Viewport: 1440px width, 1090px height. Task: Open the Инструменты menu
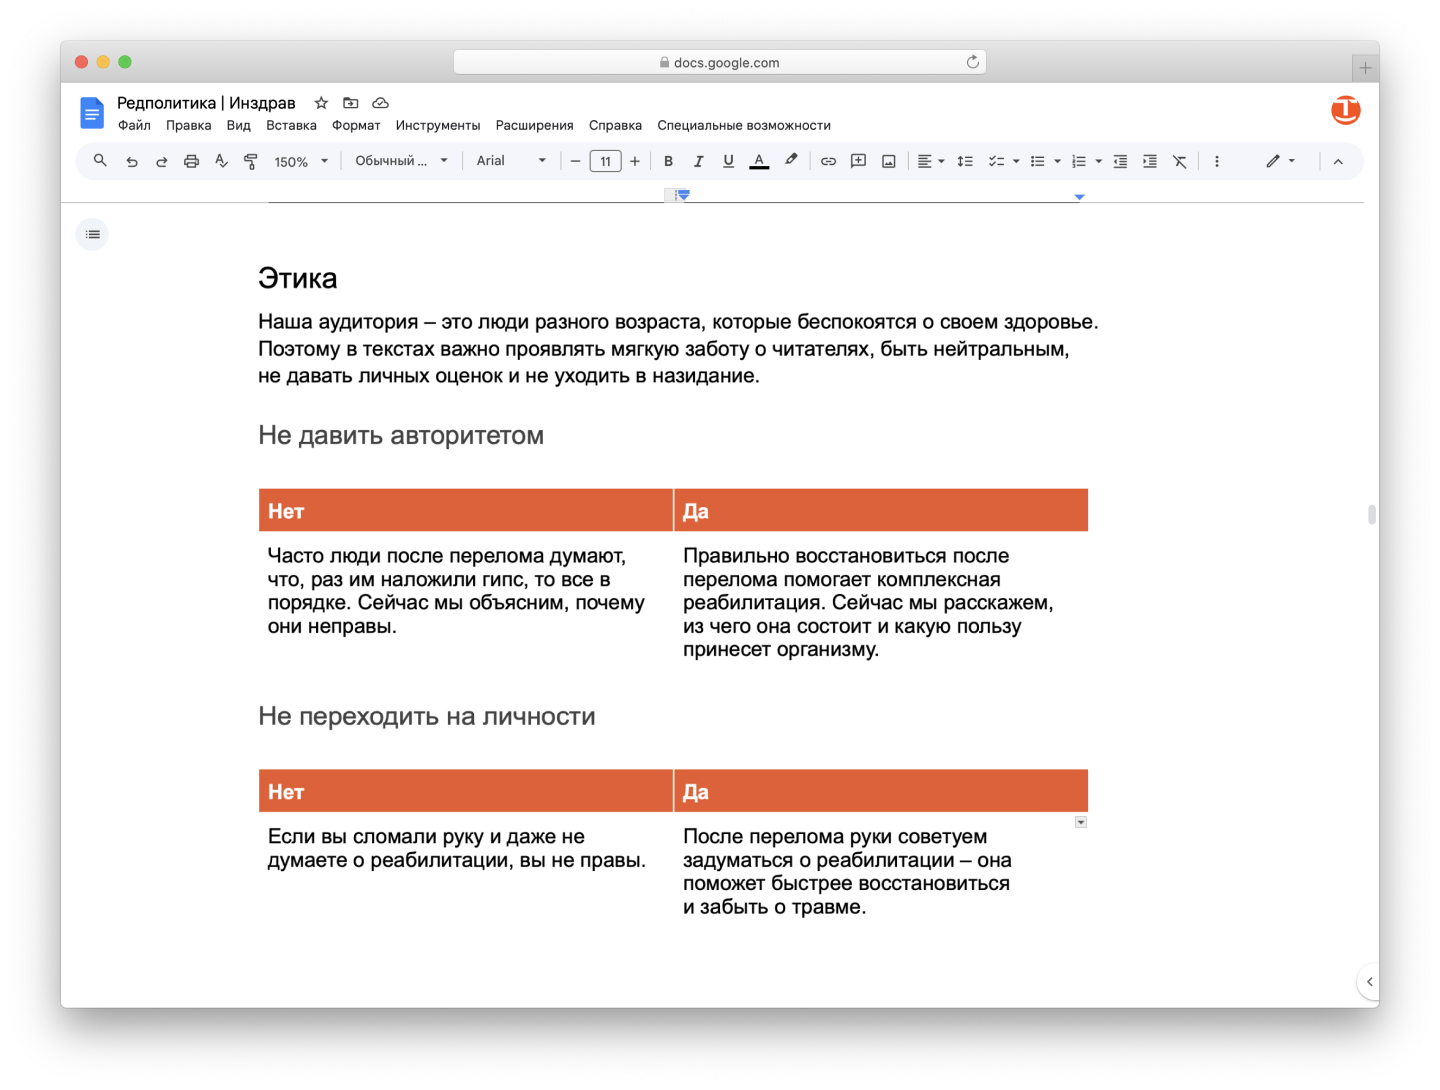pos(437,125)
